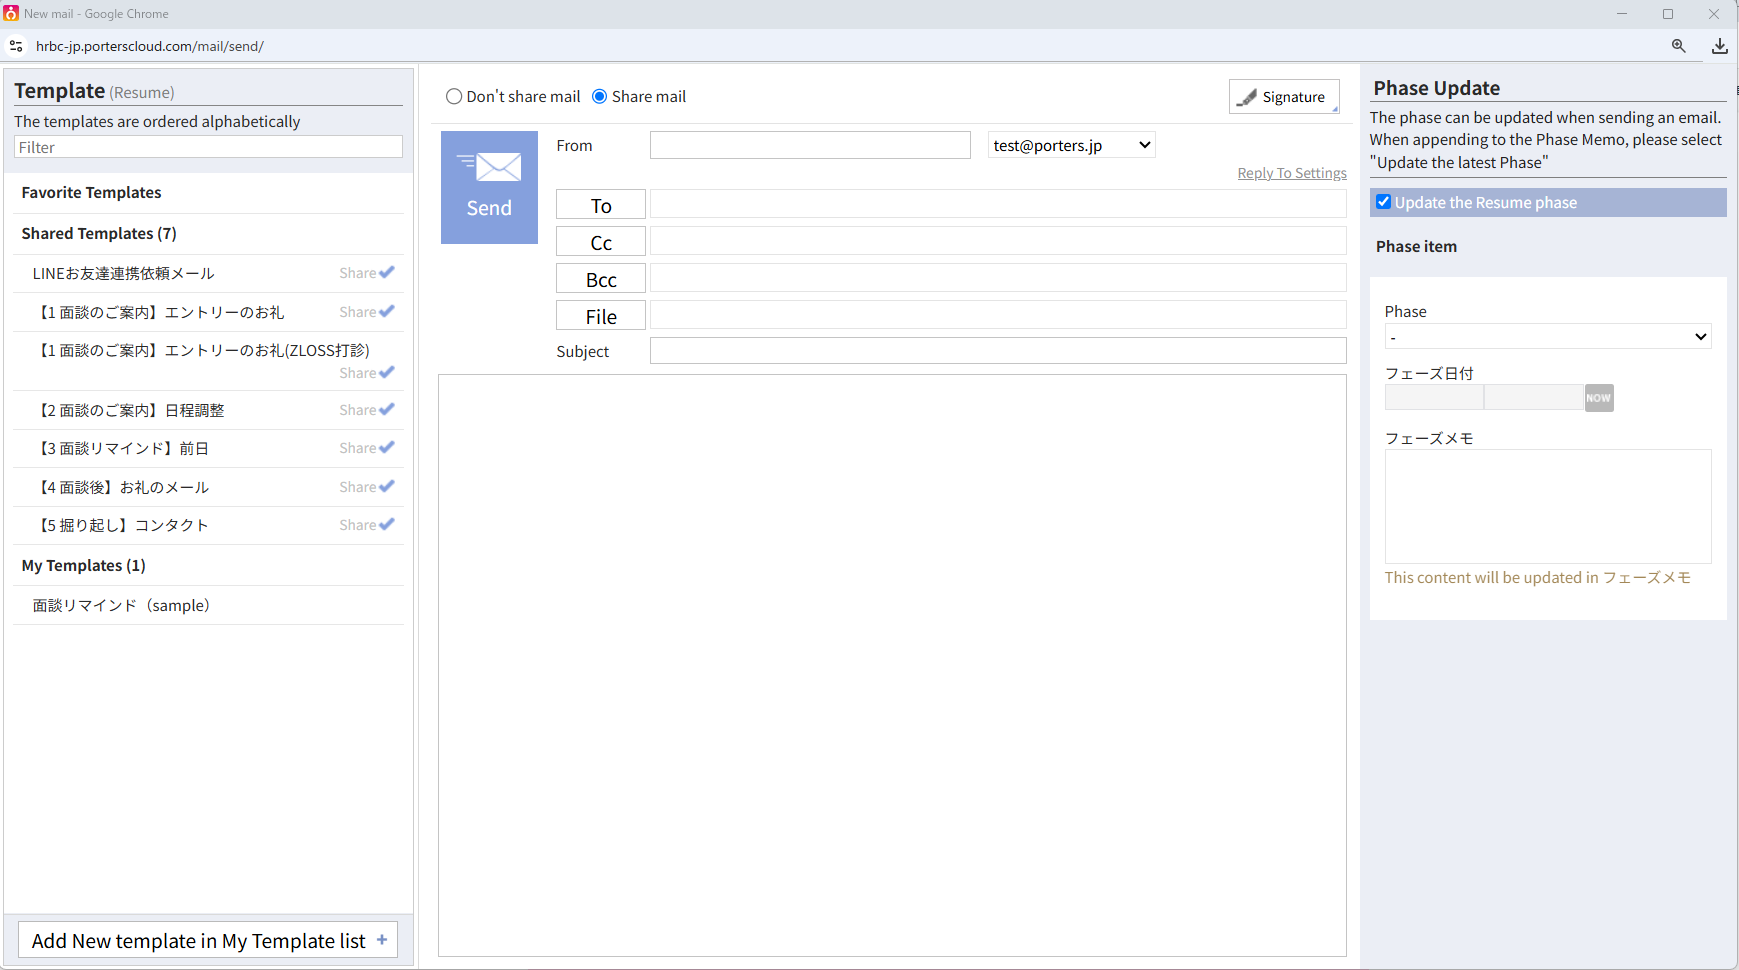
Task: Select Don't share mail option
Action: coord(454,97)
